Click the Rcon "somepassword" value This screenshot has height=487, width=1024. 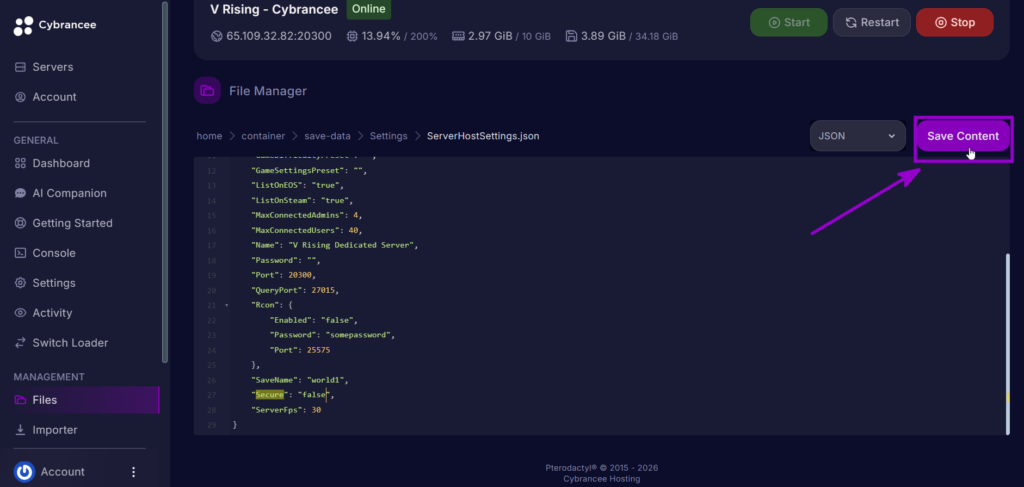click(357, 335)
